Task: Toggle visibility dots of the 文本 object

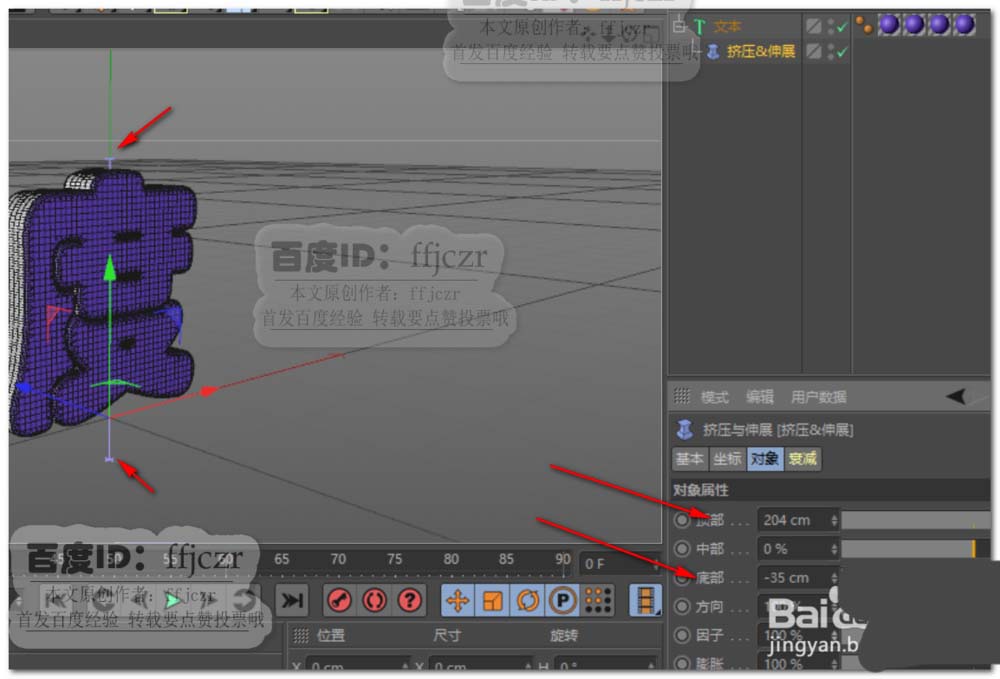Action: click(x=830, y=26)
